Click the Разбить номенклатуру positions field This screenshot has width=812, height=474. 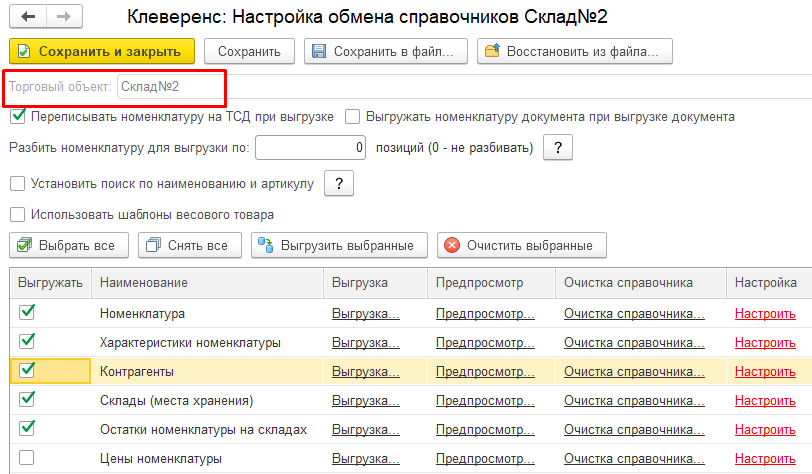coord(311,148)
